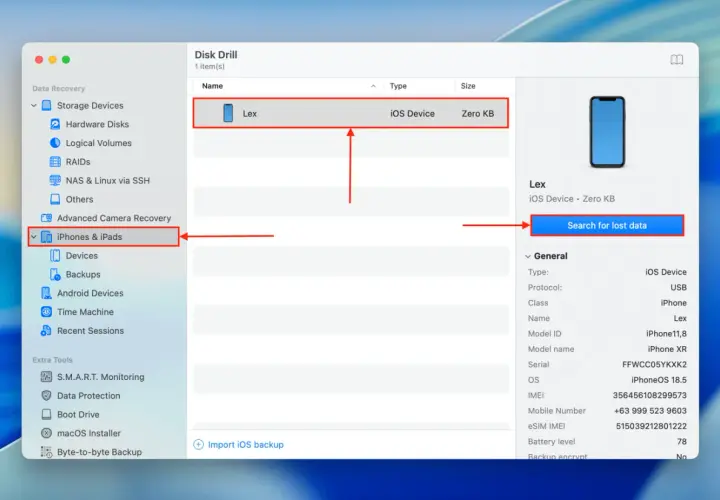Click the NAS & Linux via SSH icon
The height and width of the screenshot is (500, 720).
tap(55, 180)
